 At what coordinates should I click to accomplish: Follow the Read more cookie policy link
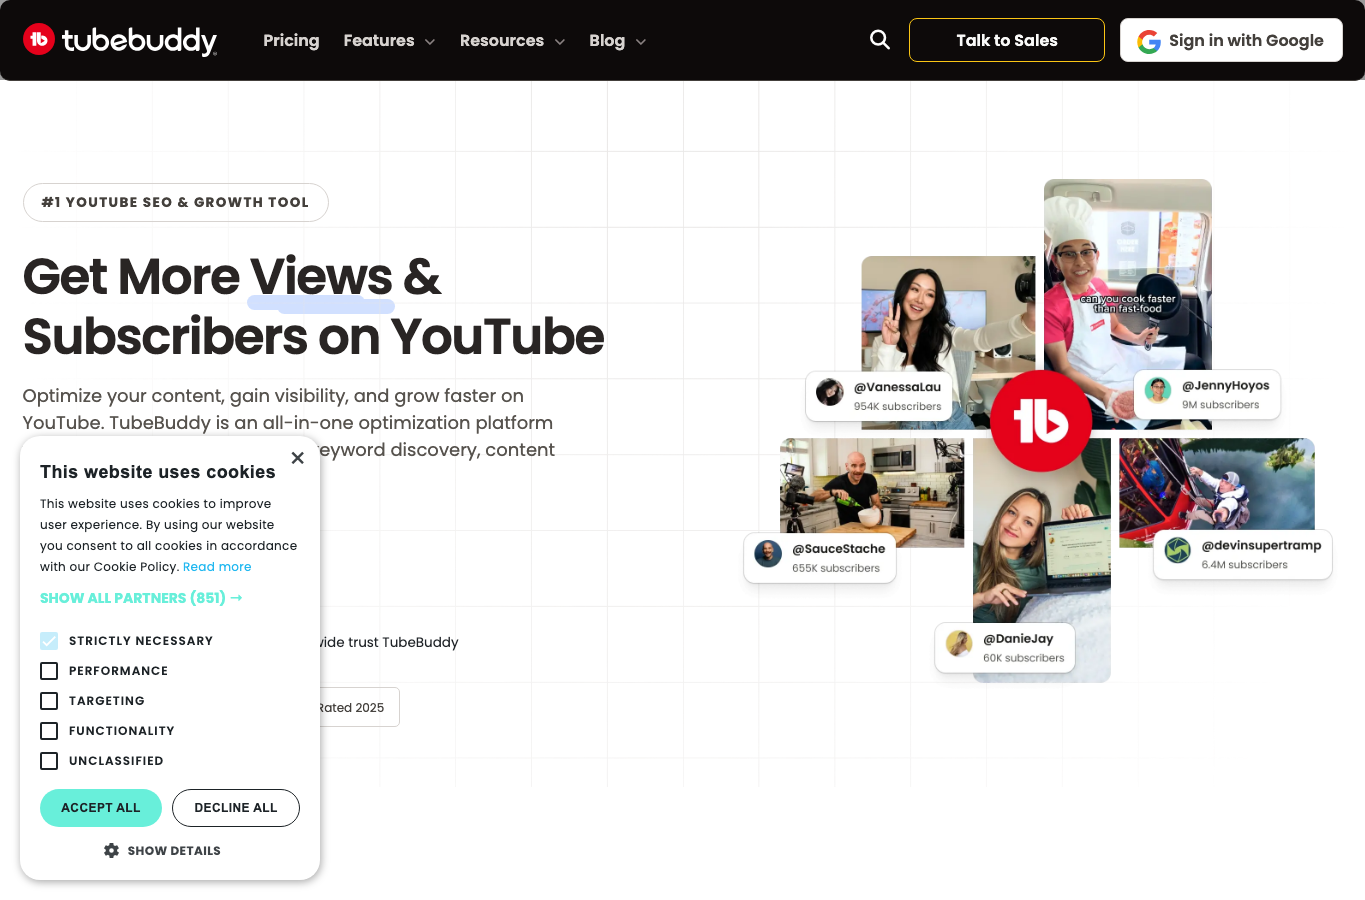coord(217,567)
